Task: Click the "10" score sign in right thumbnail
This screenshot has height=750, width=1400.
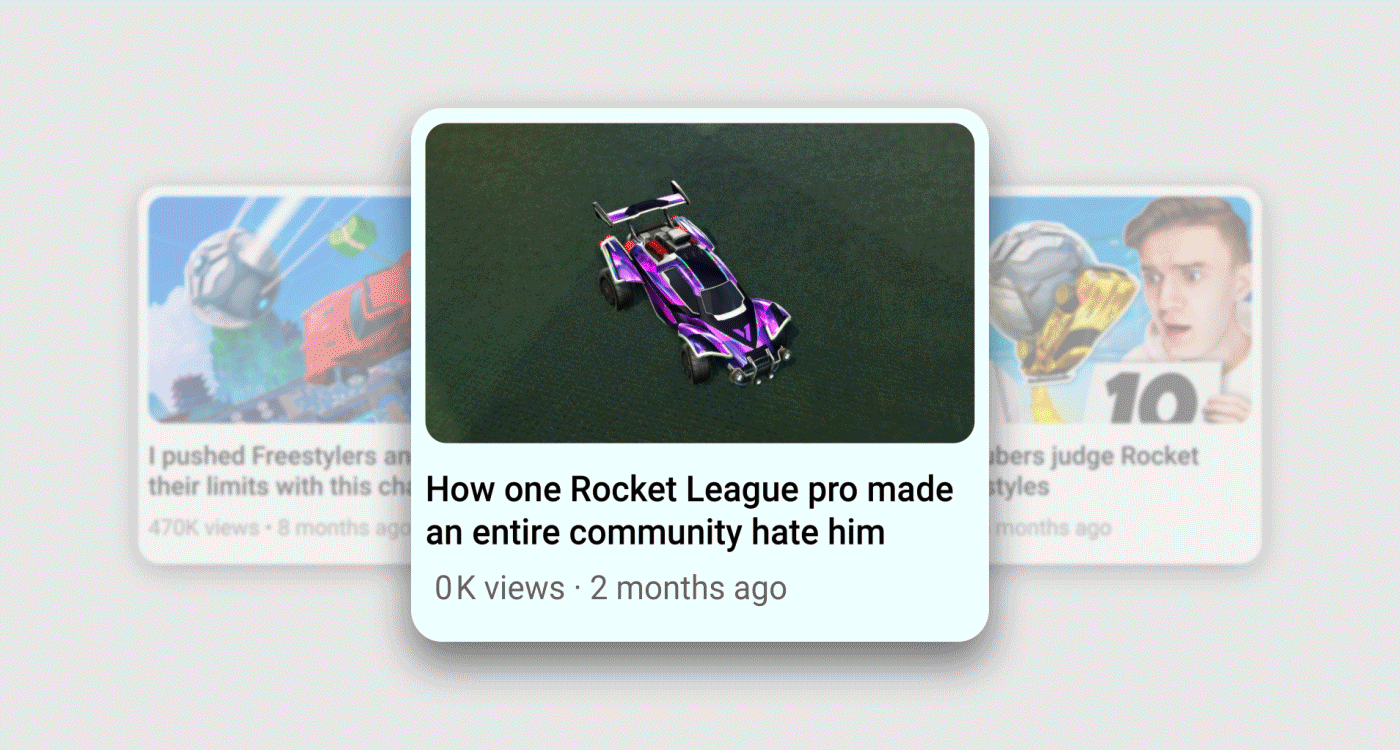Action: pyautogui.click(x=1158, y=395)
